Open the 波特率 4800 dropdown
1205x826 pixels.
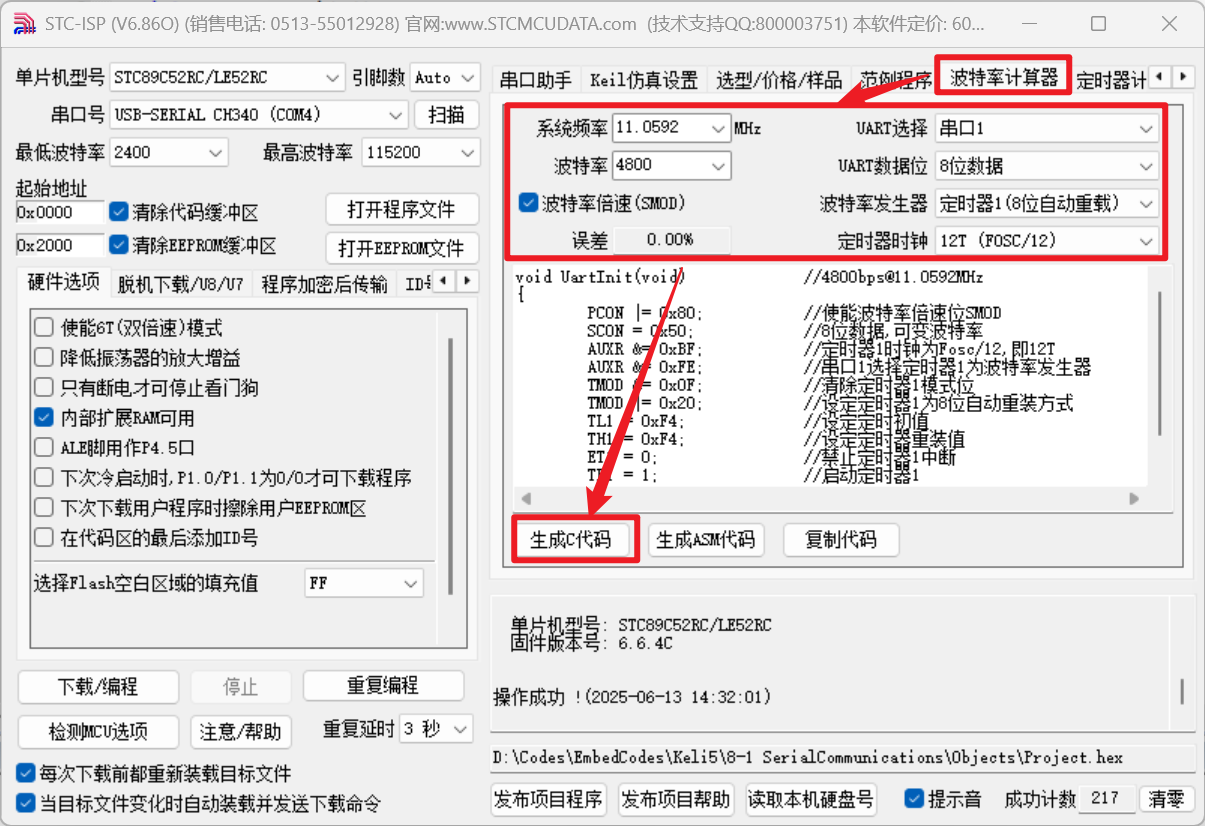point(671,165)
